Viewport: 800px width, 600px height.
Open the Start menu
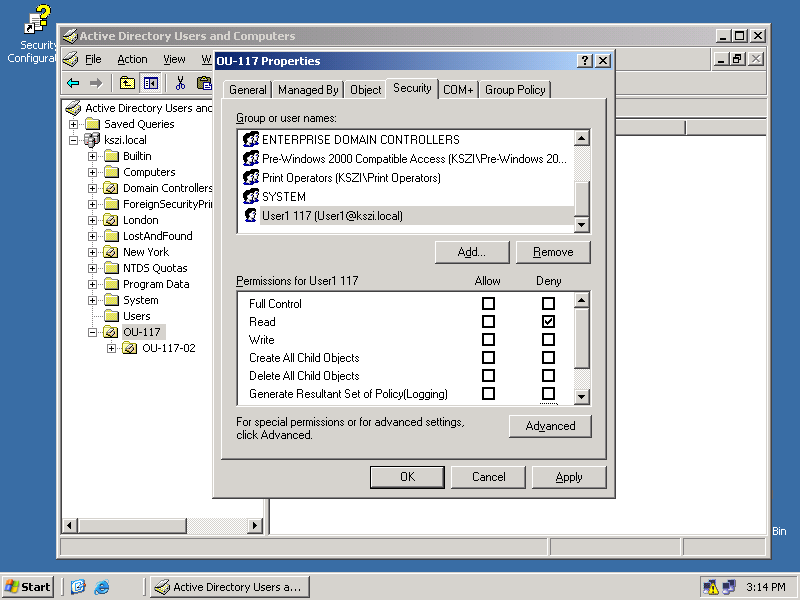(x=28, y=587)
